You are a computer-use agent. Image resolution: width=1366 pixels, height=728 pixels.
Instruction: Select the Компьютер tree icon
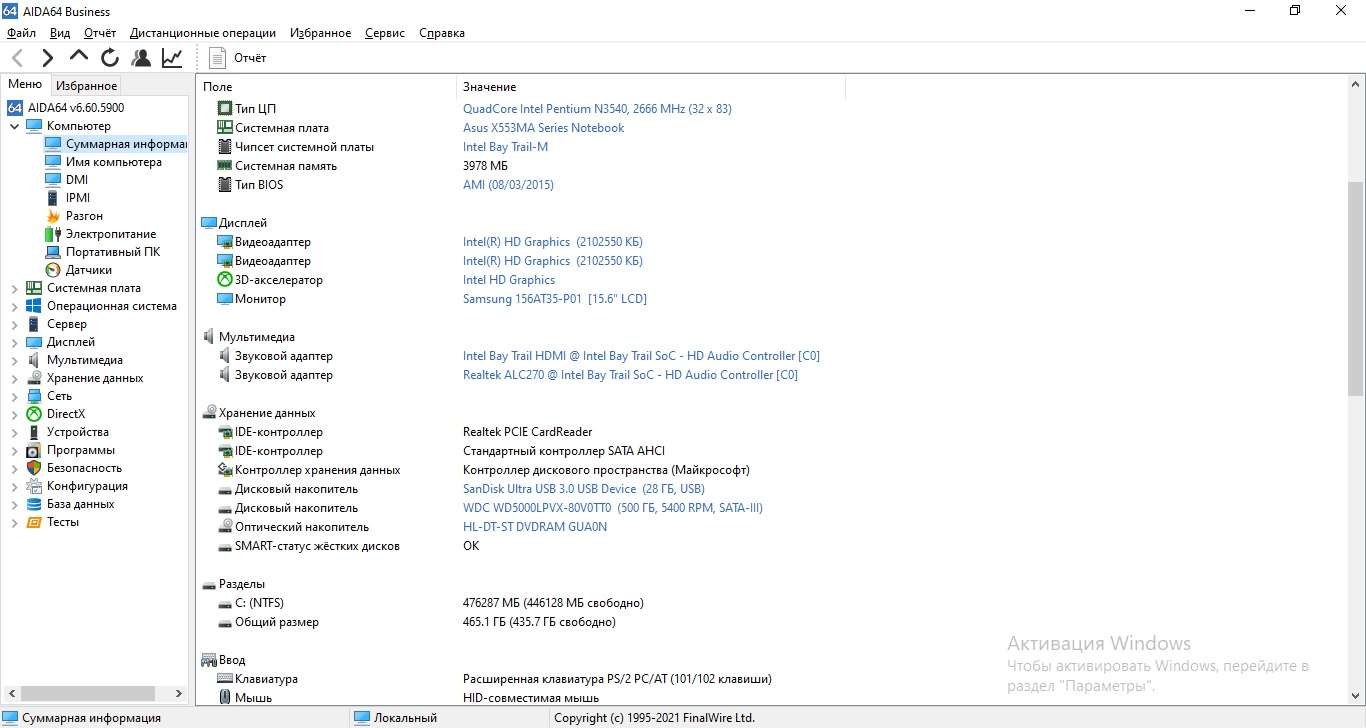coord(34,126)
